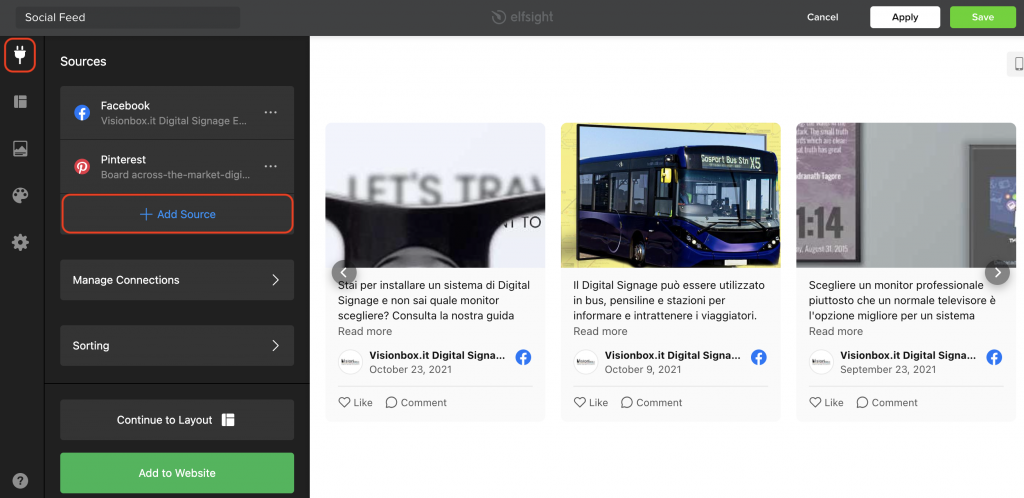Click Add to Website button

(177, 473)
